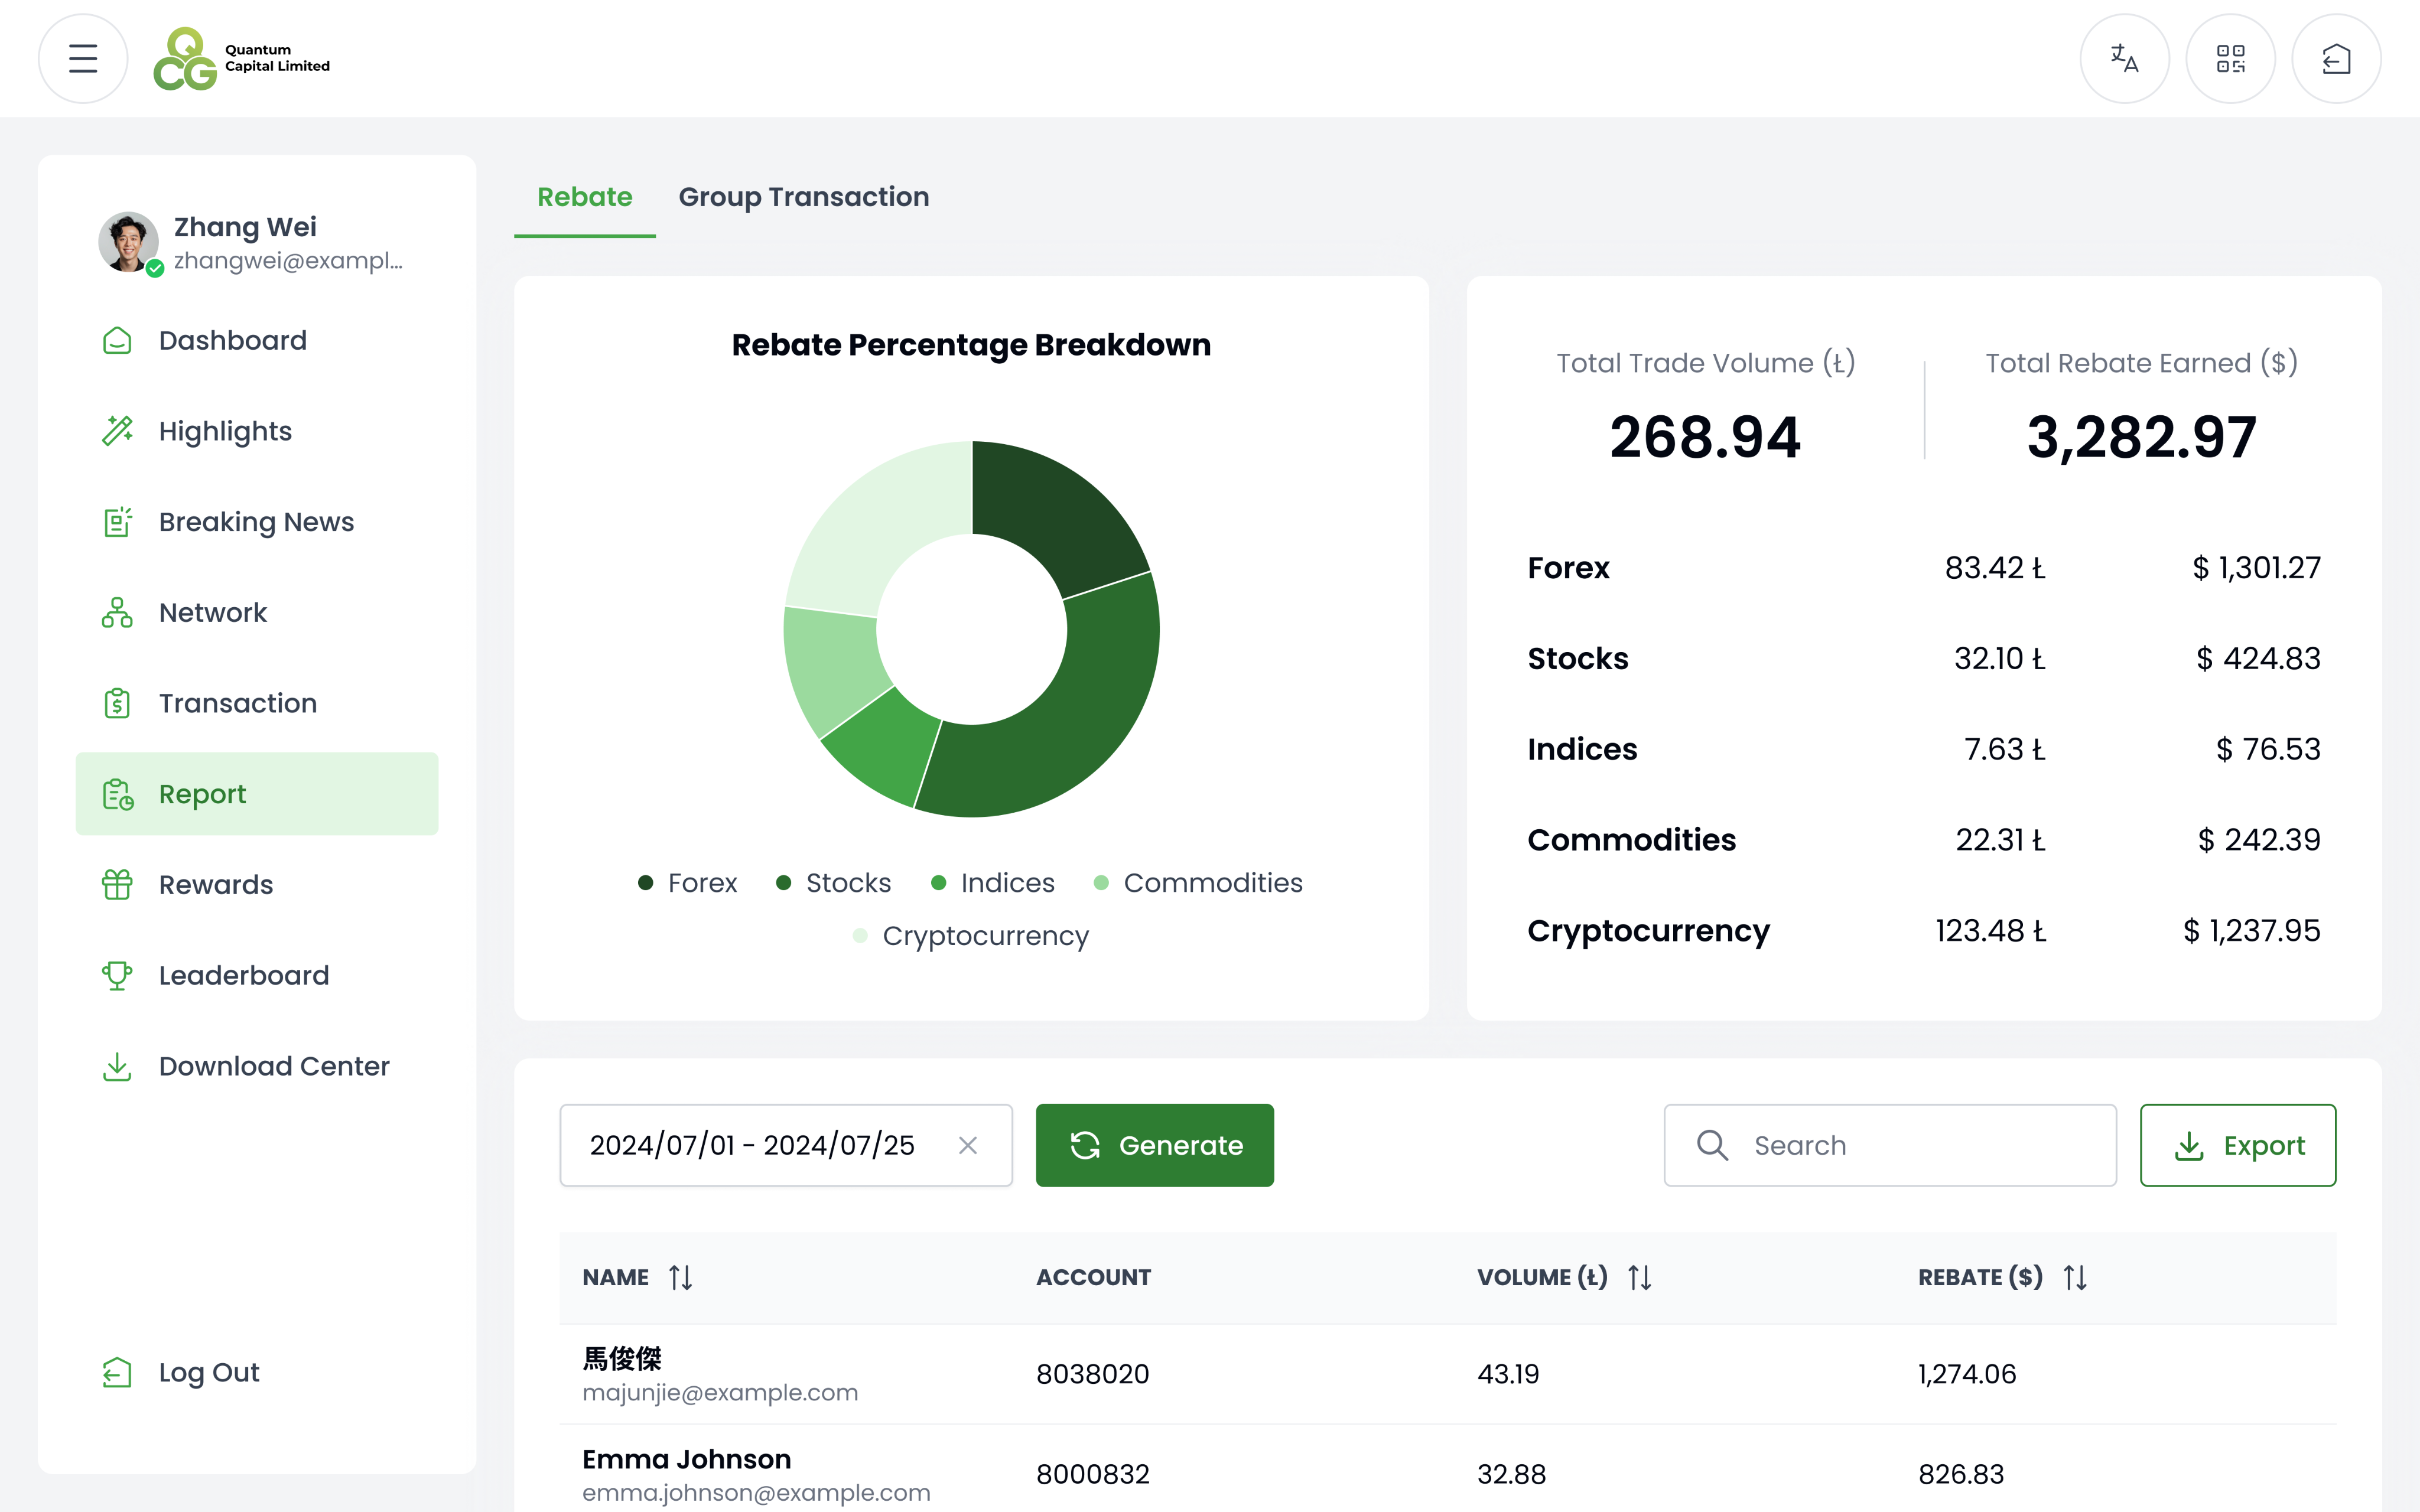Open the QR code icon button
Image resolution: width=2420 pixels, height=1512 pixels.
(2230, 59)
